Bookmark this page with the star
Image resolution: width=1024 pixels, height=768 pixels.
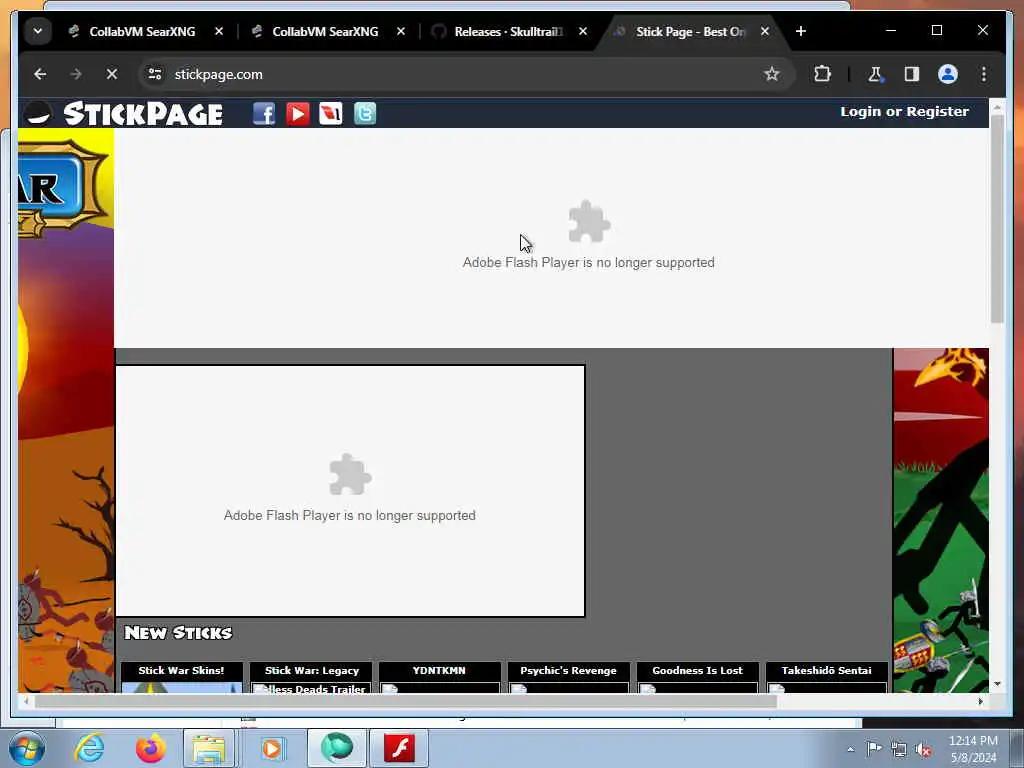(772, 74)
